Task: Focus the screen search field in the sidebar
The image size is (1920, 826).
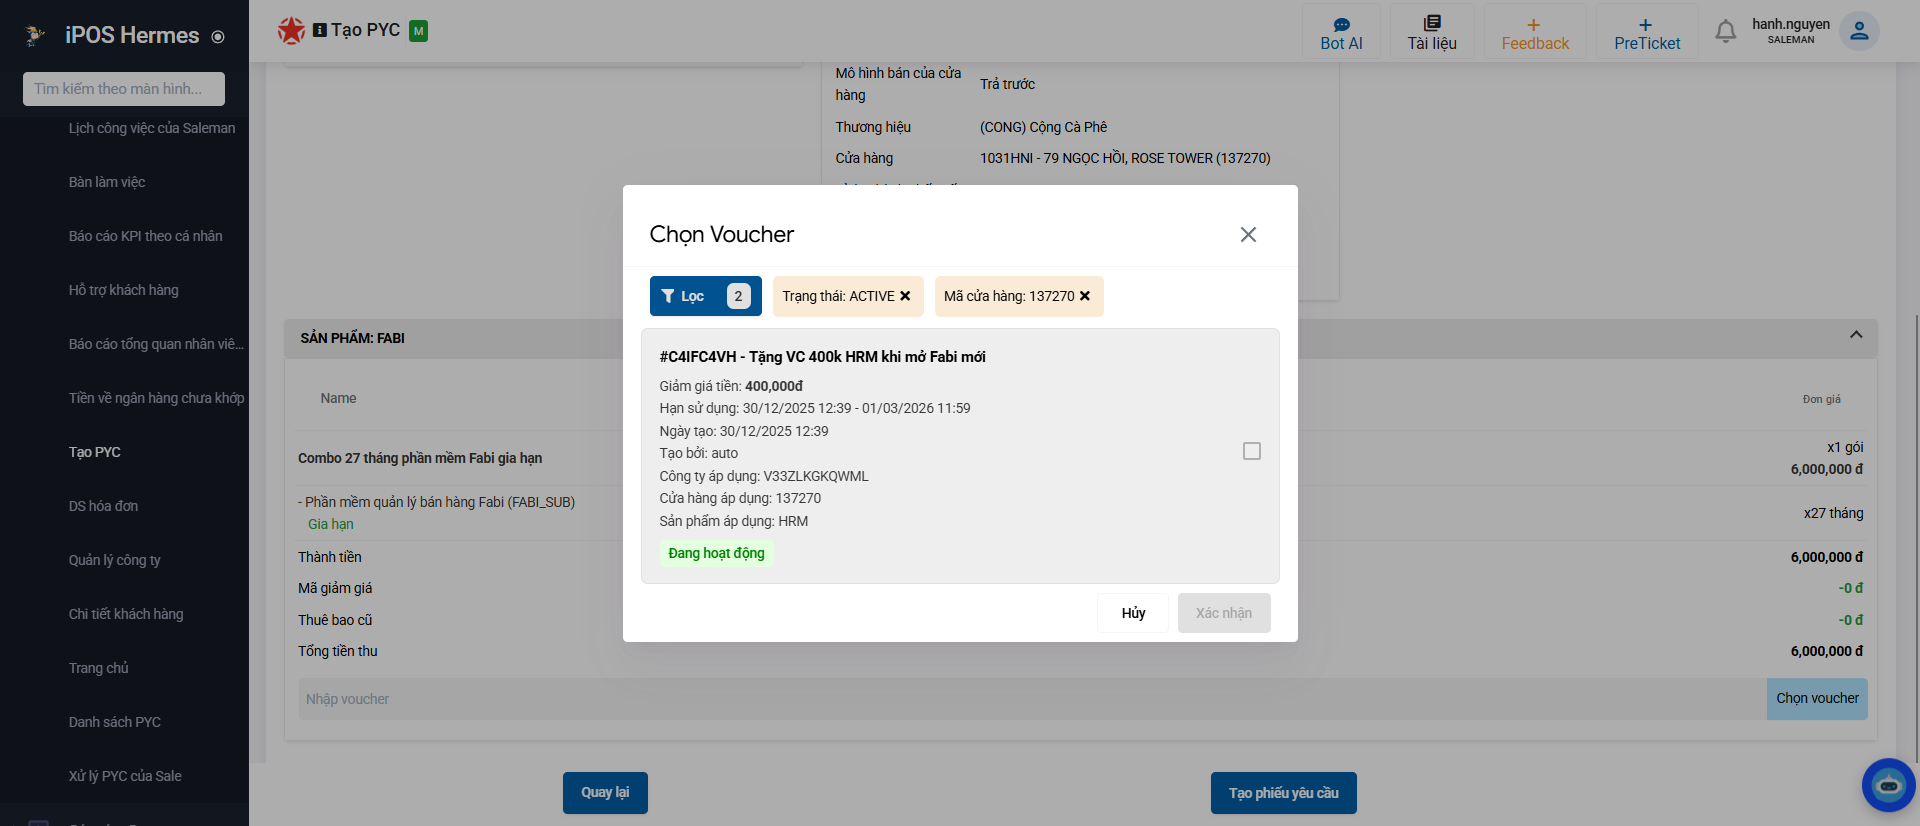Action: click(124, 89)
